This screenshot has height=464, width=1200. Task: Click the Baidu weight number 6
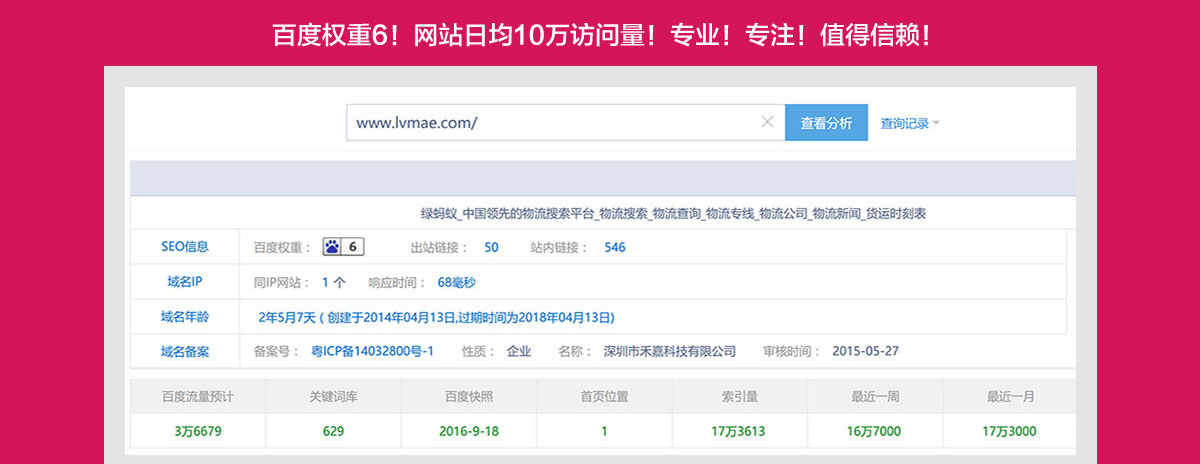click(x=353, y=247)
